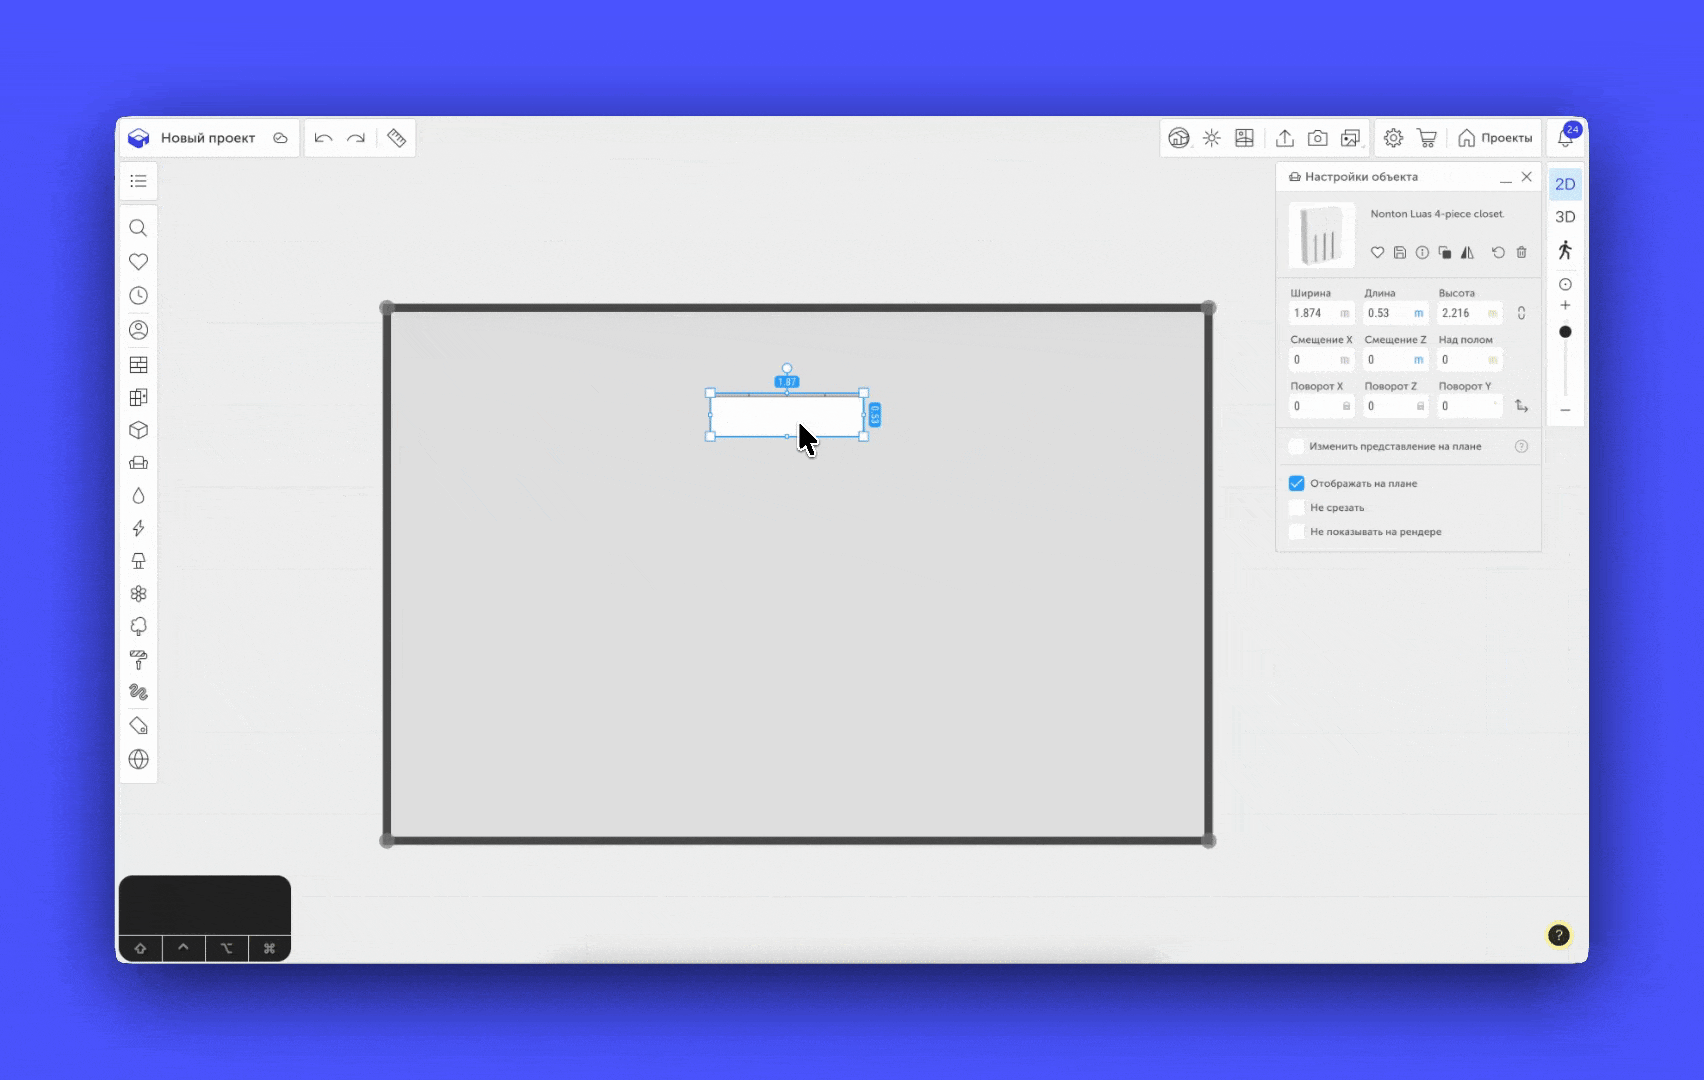Viewport: 1704px width, 1080px height.
Task: Duplicate the selected closet object
Action: point(1444,253)
